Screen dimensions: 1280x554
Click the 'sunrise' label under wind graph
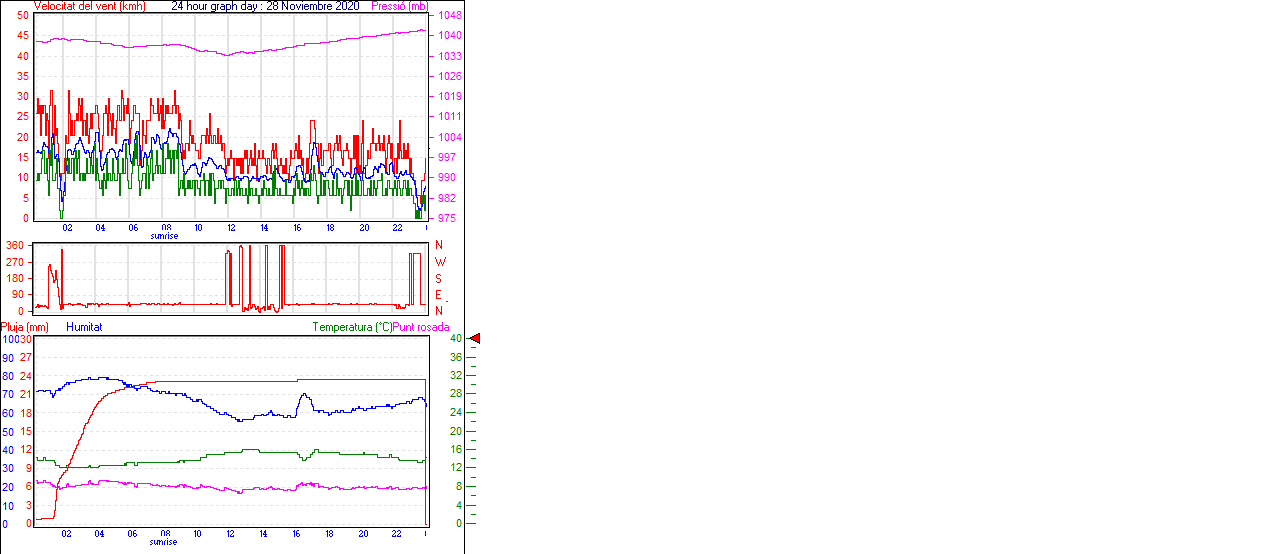coord(164,236)
